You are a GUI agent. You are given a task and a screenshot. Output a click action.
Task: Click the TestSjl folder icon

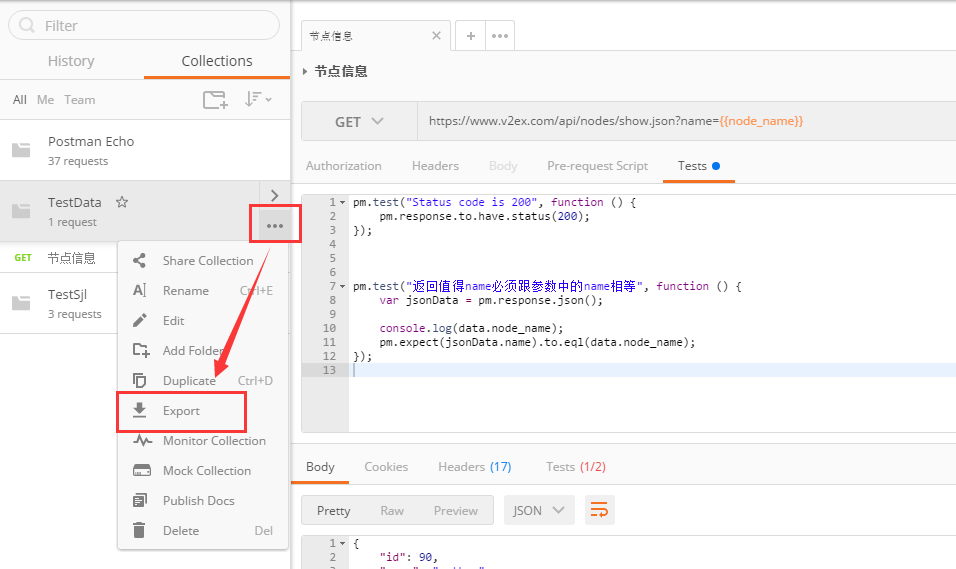pyautogui.click(x=21, y=302)
